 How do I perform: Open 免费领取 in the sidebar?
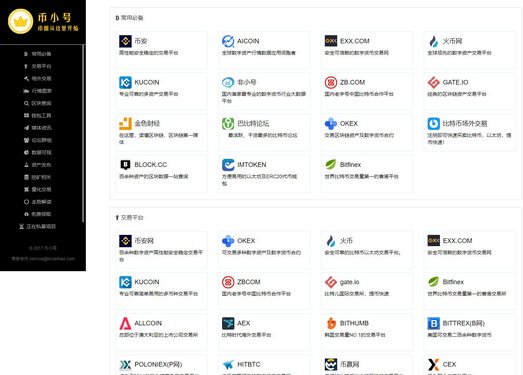click(x=37, y=214)
